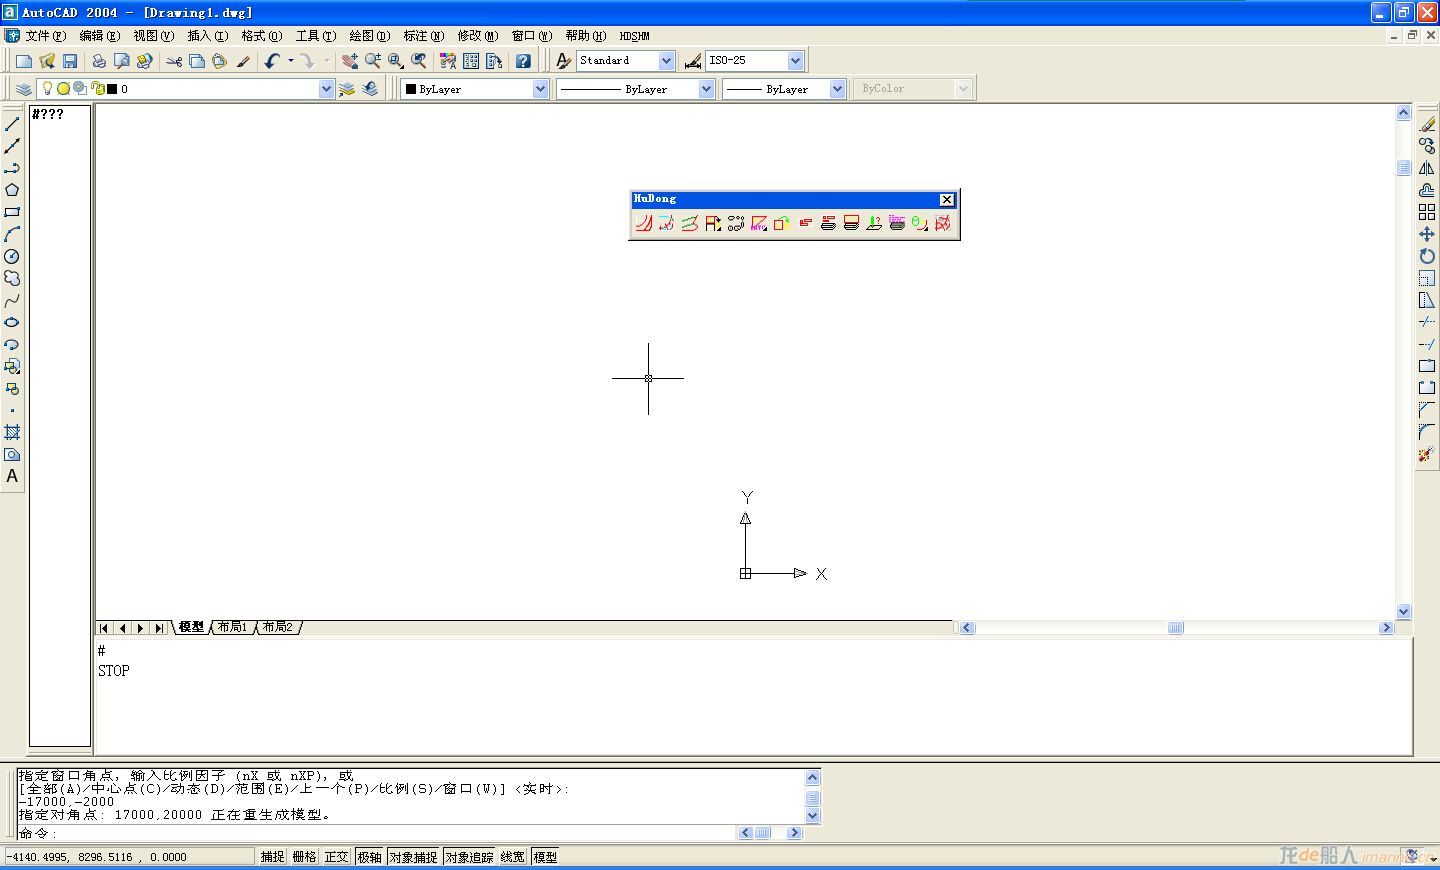This screenshot has height=870, width=1440.
Task: Select the Circle draw tool
Action: (x=12, y=256)
